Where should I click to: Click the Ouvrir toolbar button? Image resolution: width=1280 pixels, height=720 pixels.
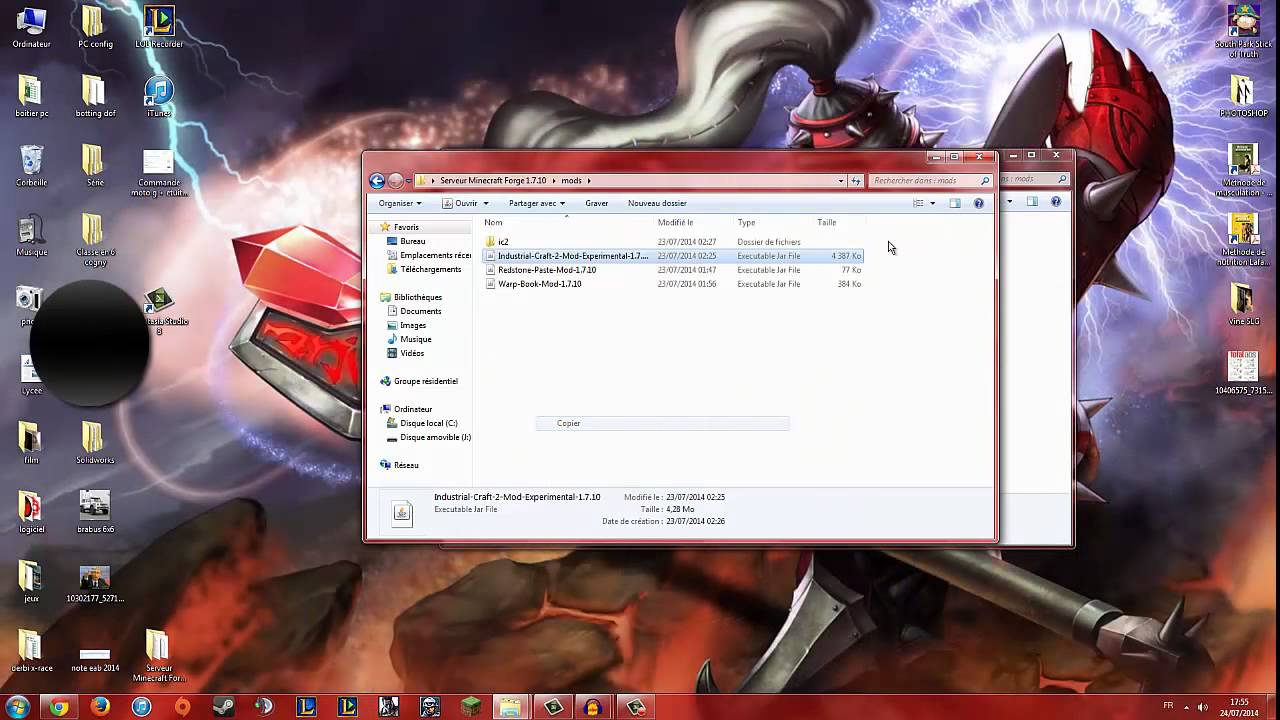click(x=461, y=203)
